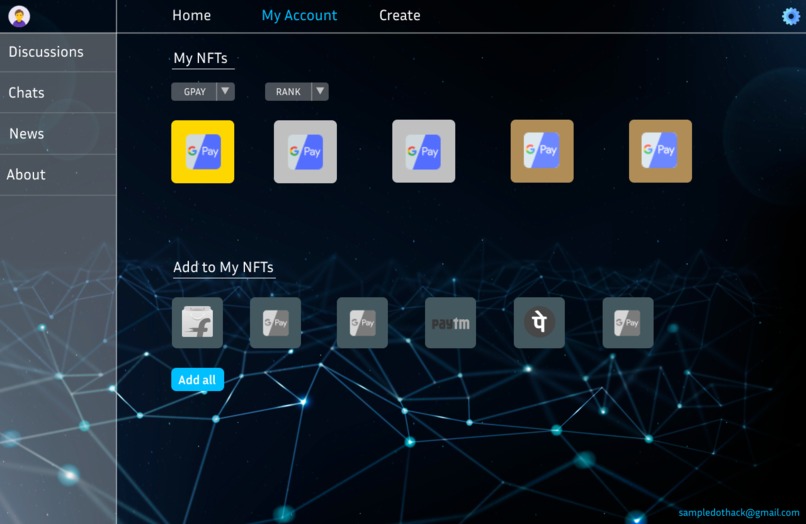806x524 pixels.
Task: Select the first silver-framed GPay NFT
Action: (305, 152)
